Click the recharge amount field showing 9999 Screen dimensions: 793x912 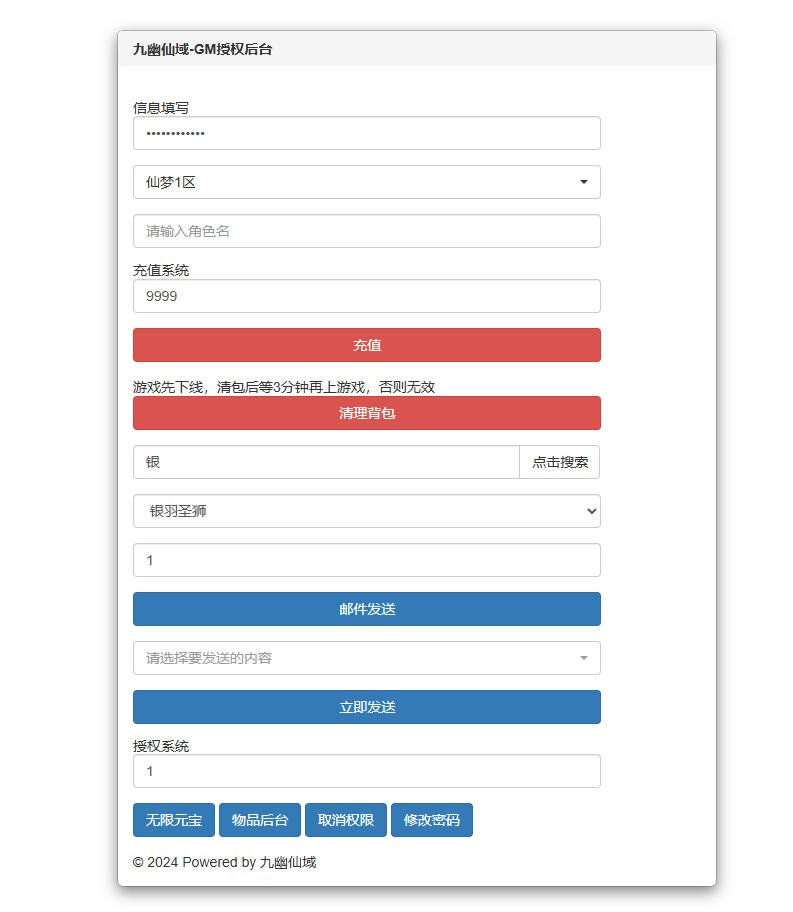[366, 296]
